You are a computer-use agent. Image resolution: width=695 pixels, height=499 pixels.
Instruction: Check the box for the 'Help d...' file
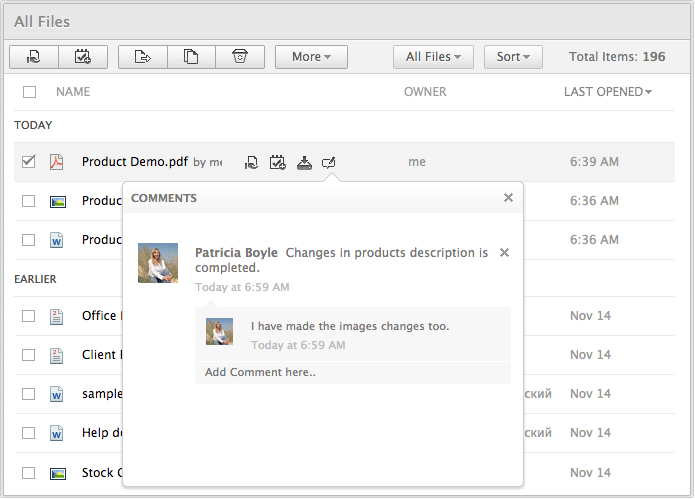coord(29,433)
